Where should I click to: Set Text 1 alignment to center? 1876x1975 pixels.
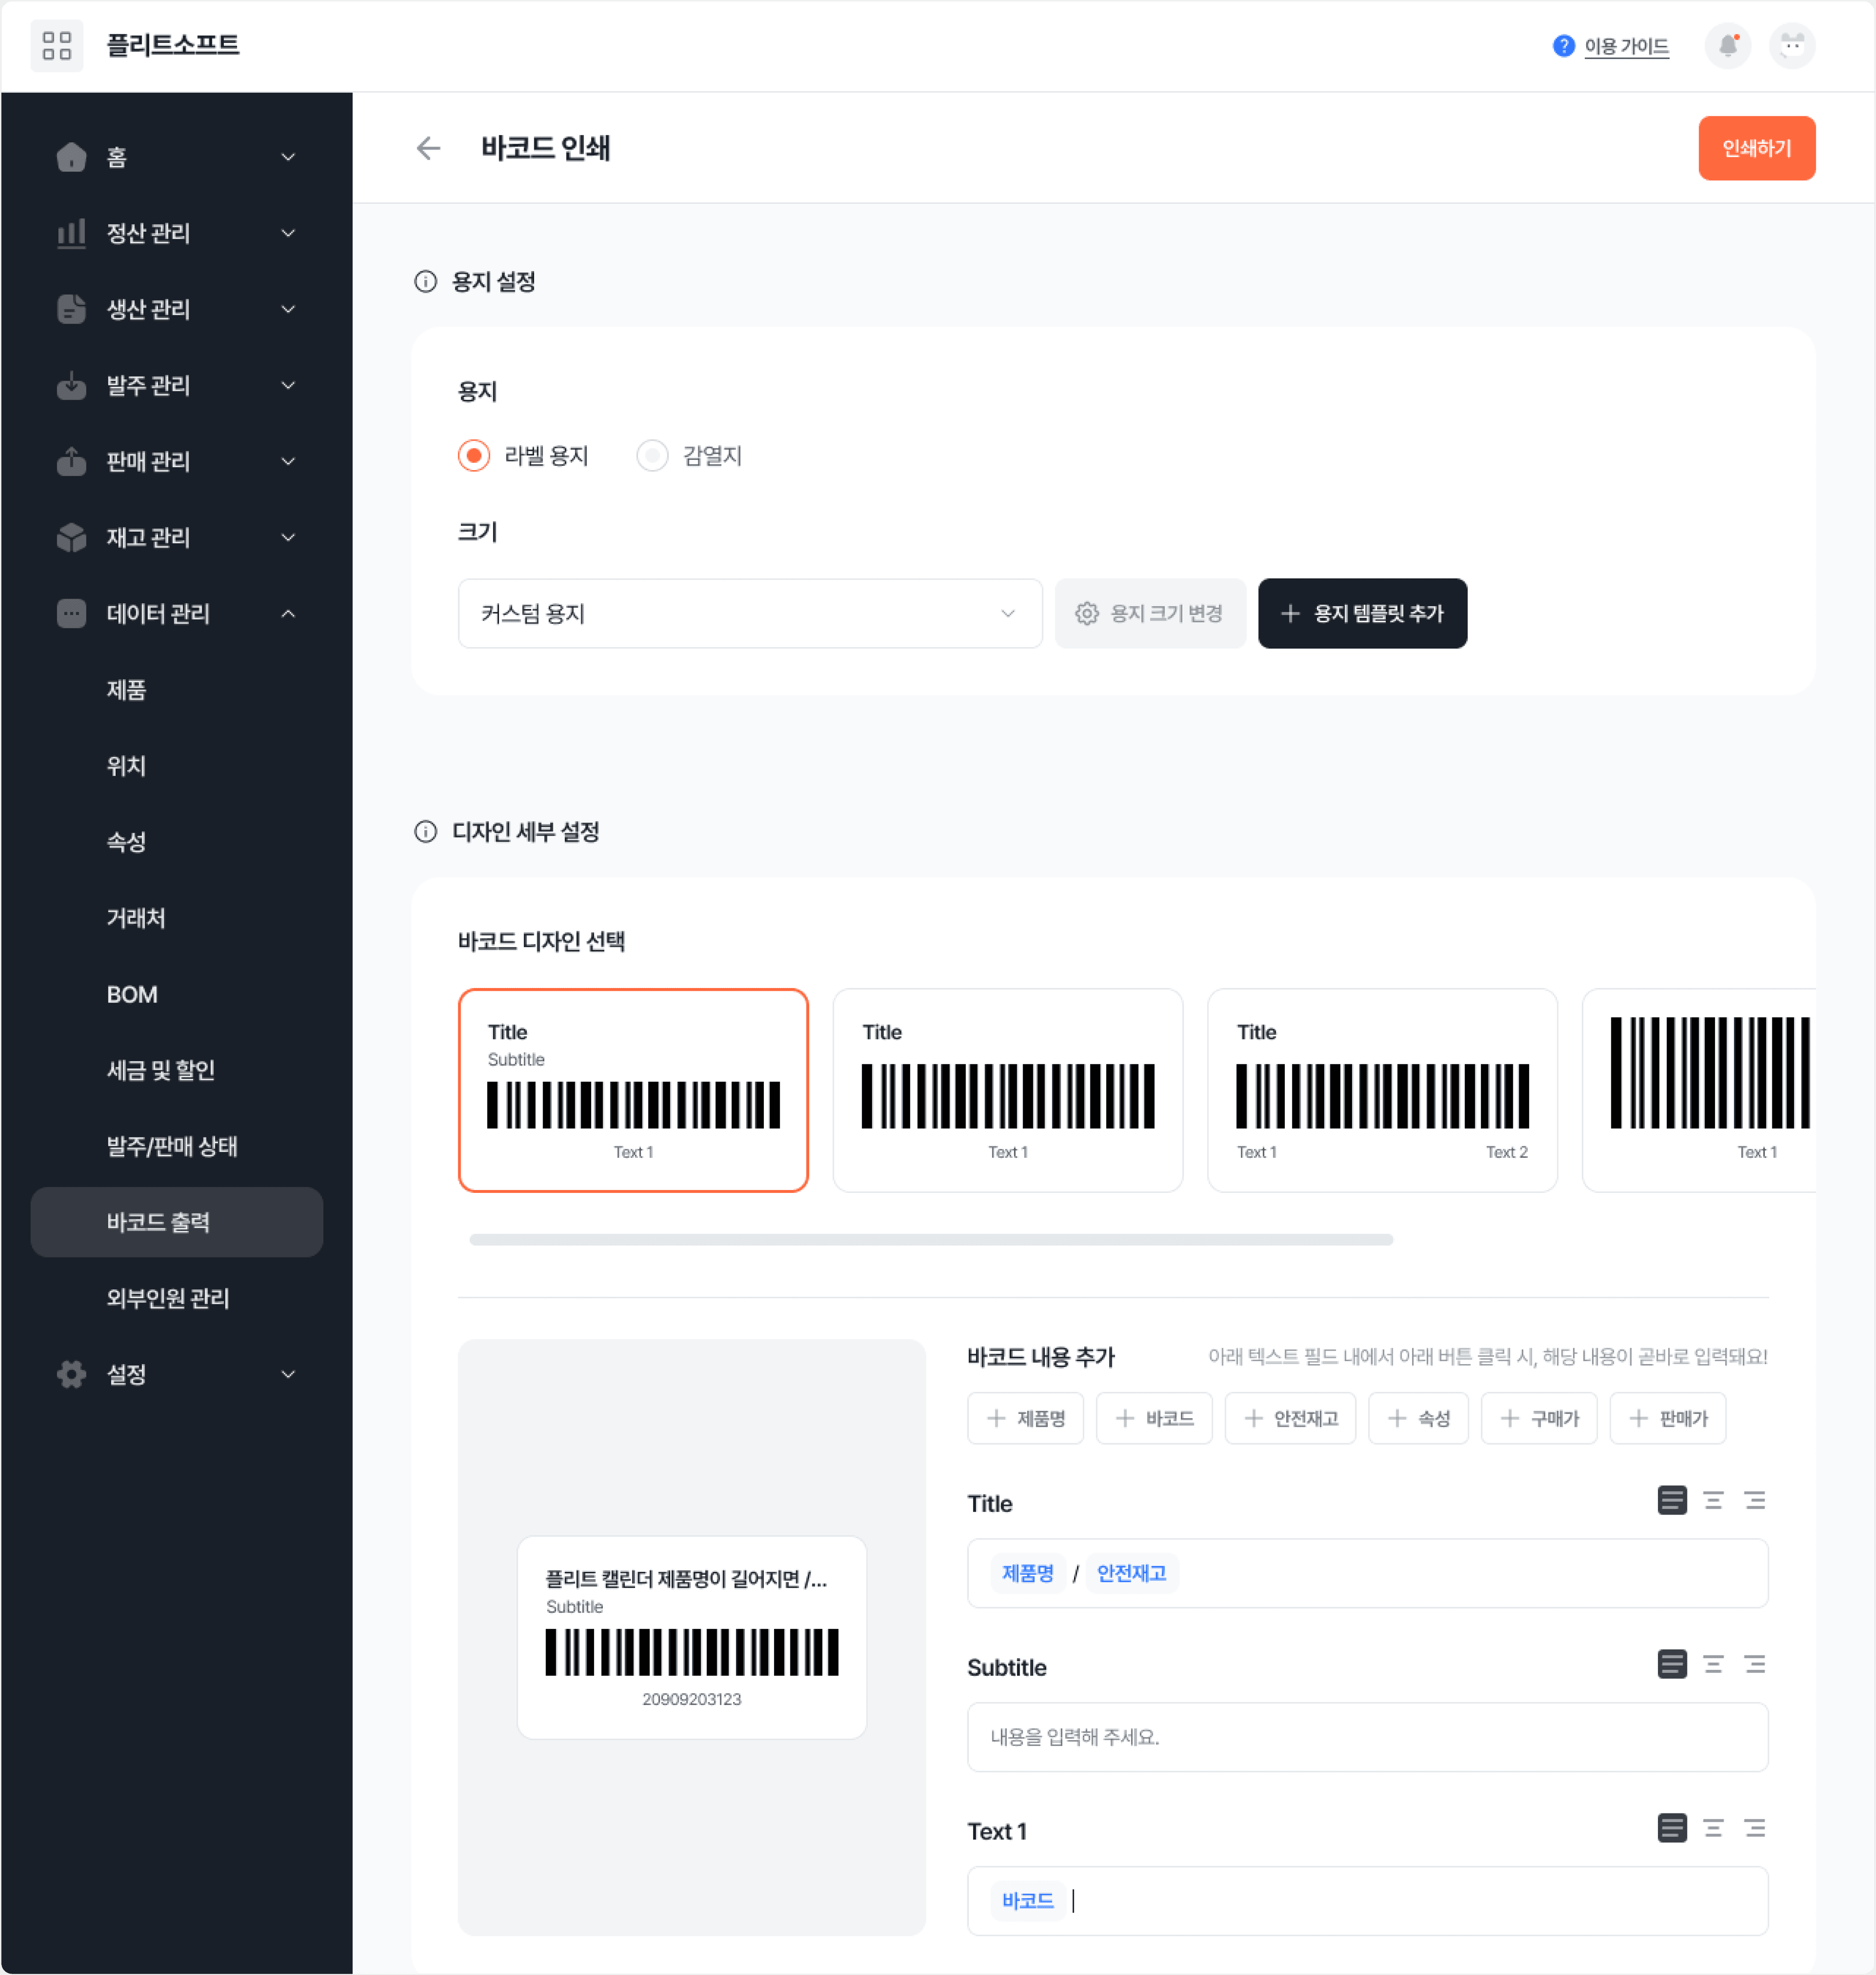pos(1713,1828)
